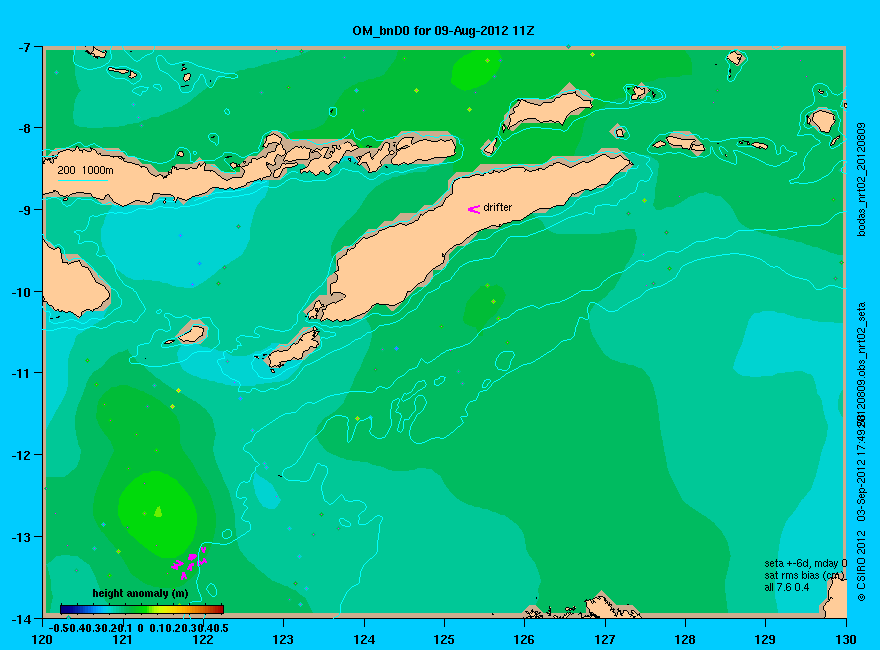The height and width of the screenshot is (650, 880).
Task: Click the longitude label 130
Action: click(x=846, y=639)
